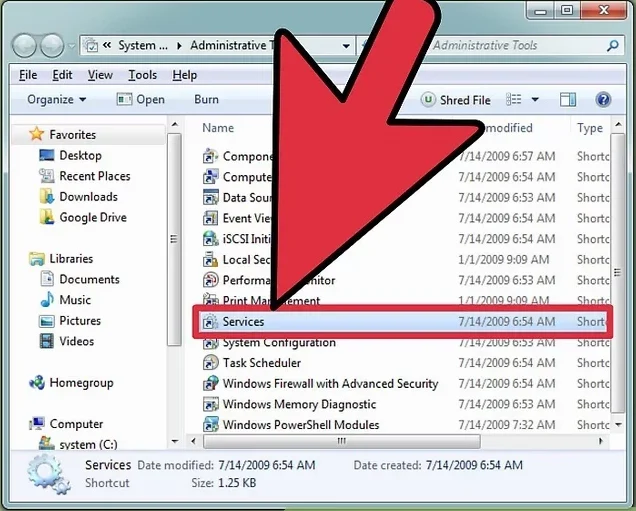Click the Back navigation button

coord(25,45)
